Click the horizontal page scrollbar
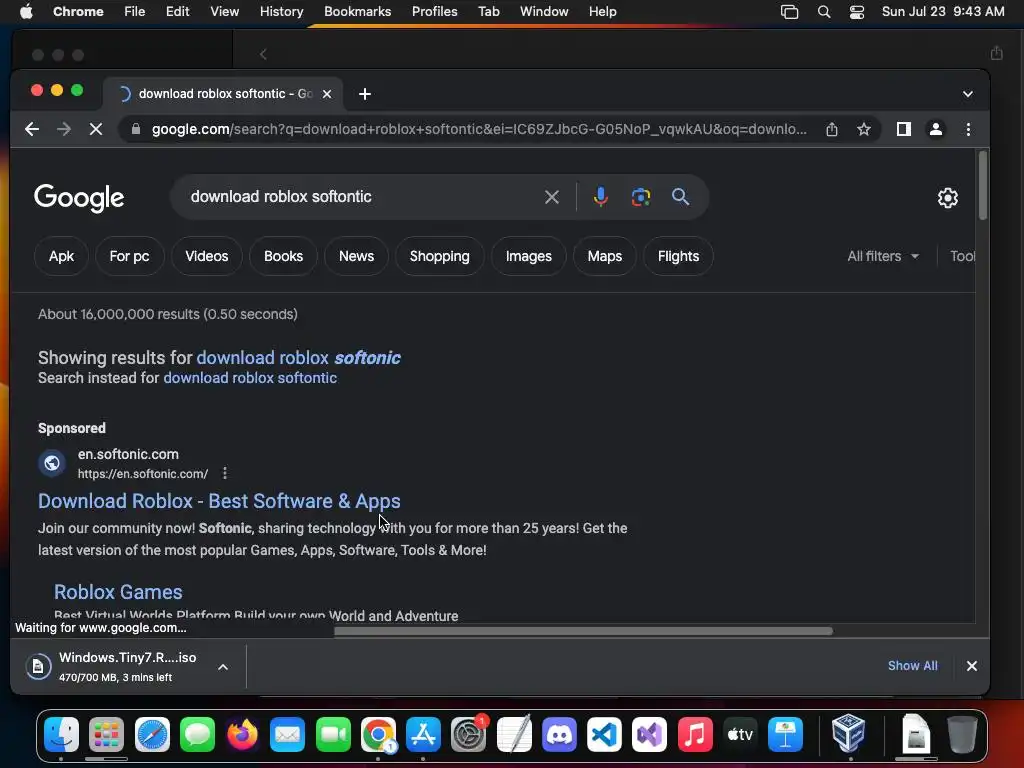Screen dimensions: 1024x768 pos(583,631)
